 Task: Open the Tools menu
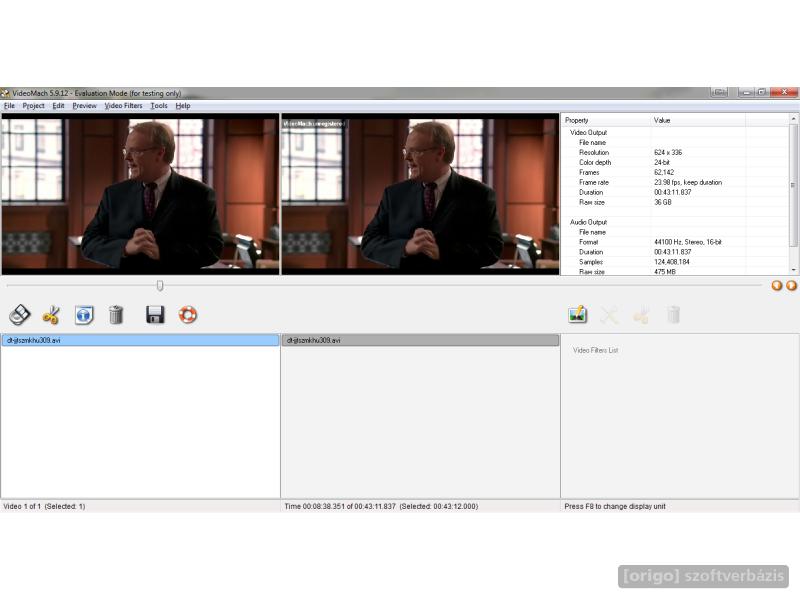point(159,106)
